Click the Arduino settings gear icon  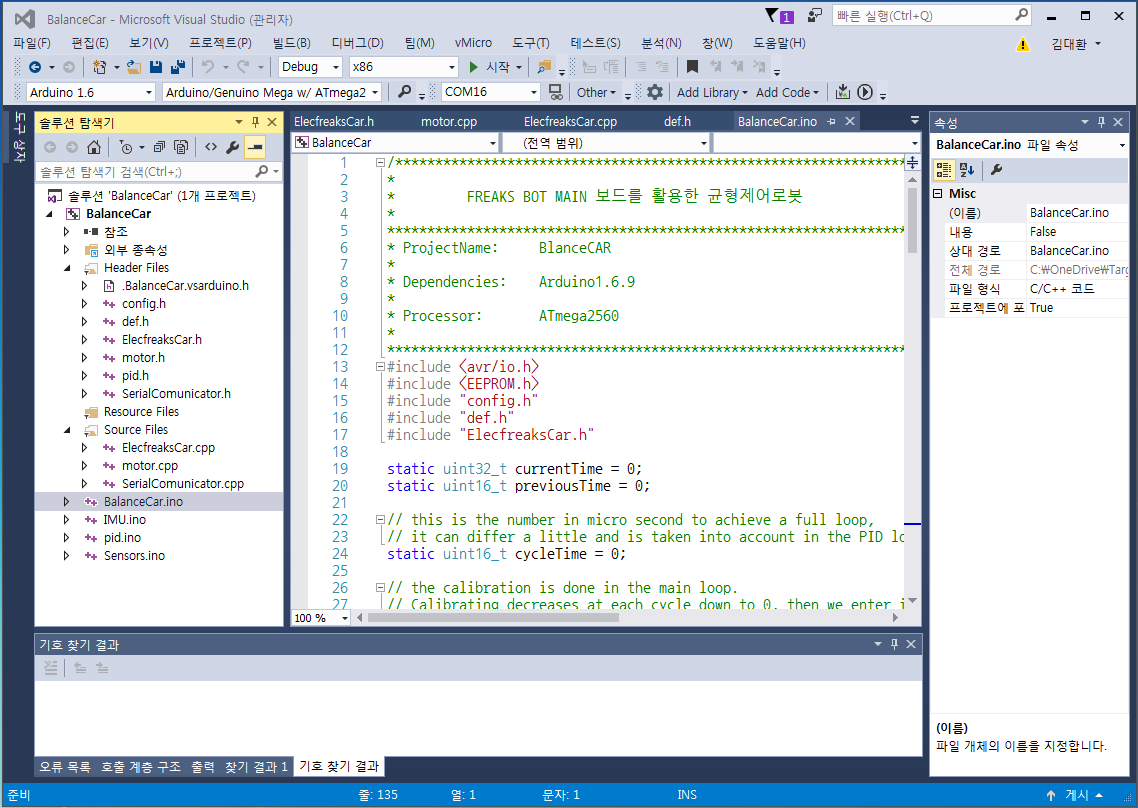[x=655, y=92]
